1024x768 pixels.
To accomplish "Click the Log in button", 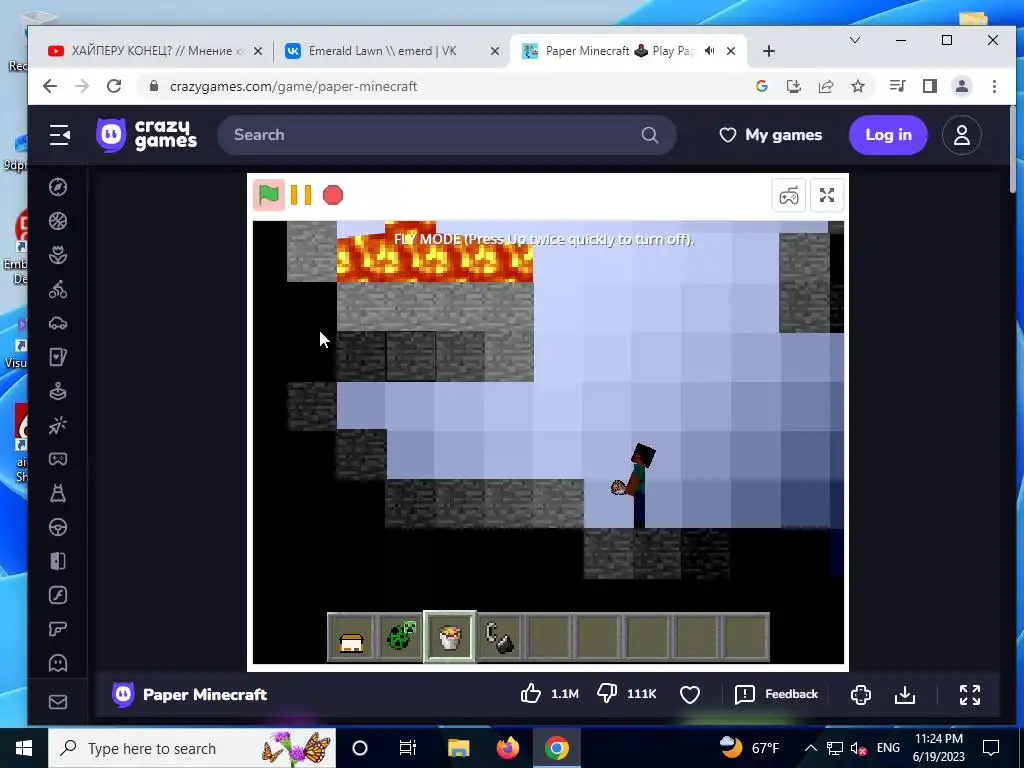I will point(888,135).
